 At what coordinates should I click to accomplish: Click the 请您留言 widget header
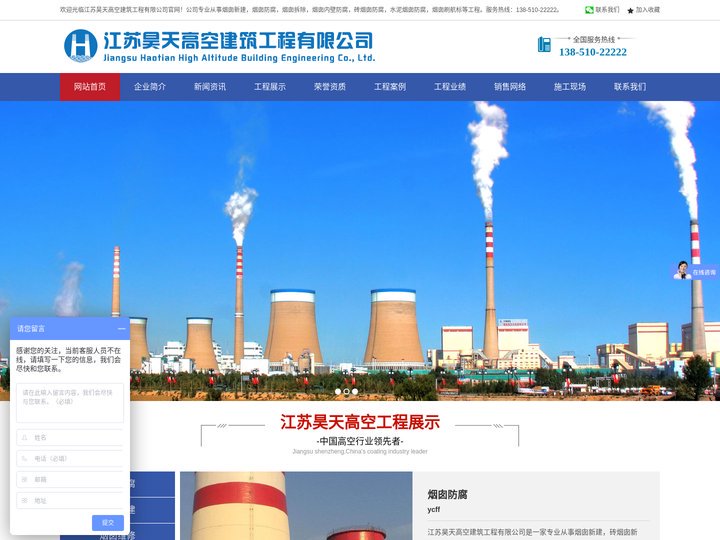pos(70,329)
